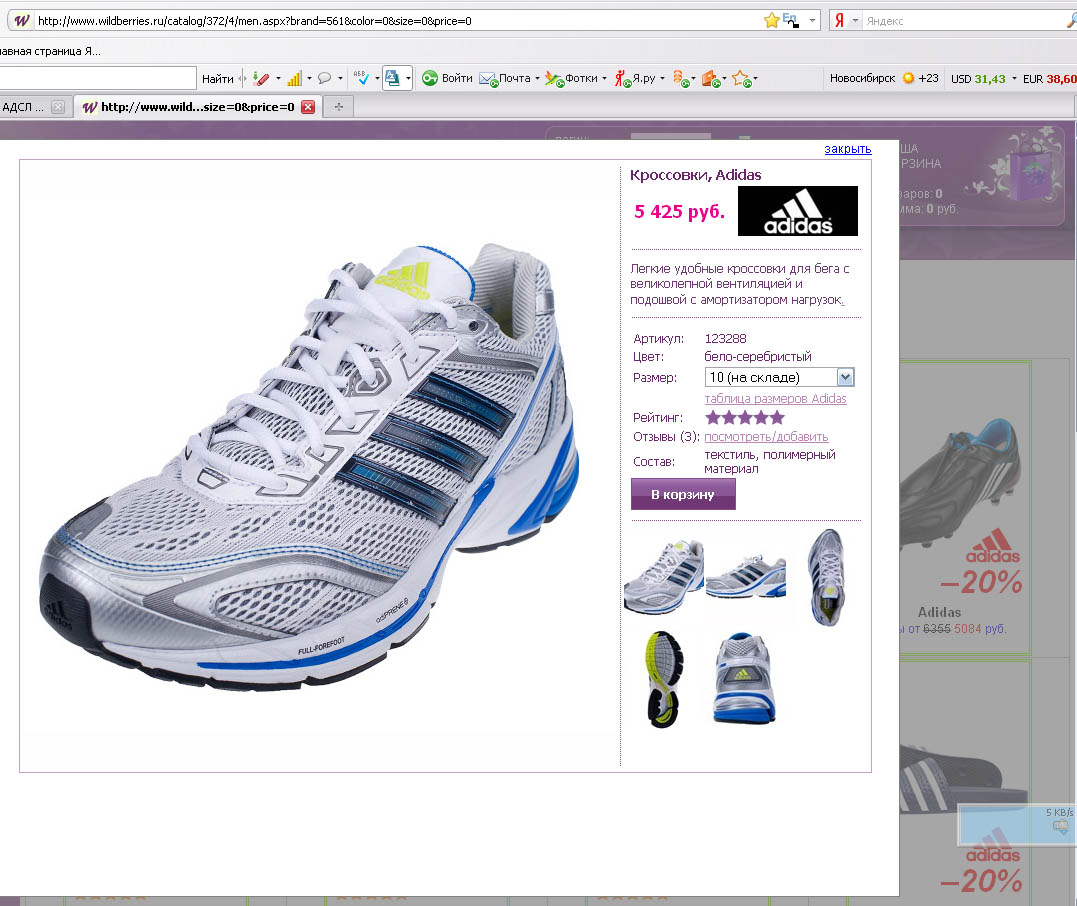The height and width of the screenshot is (906, 1077).
Task: Open dropdown next to highlighter icon
Action: tap(278, 78)
